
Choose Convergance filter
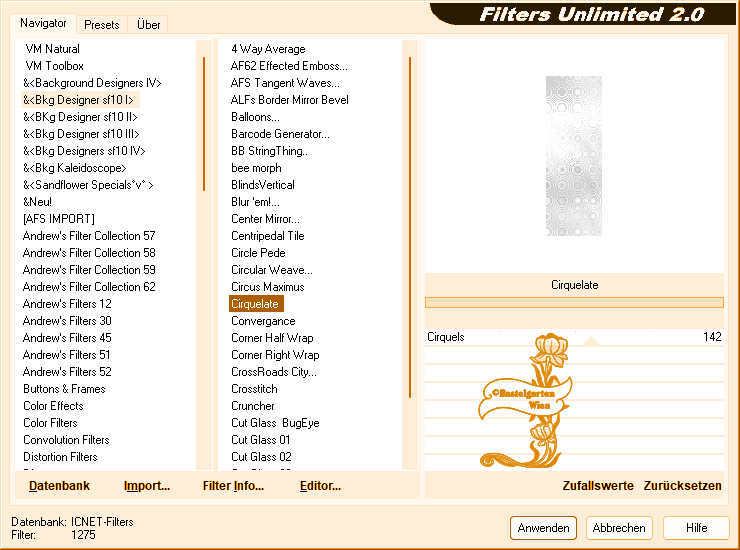click(263, 321)
